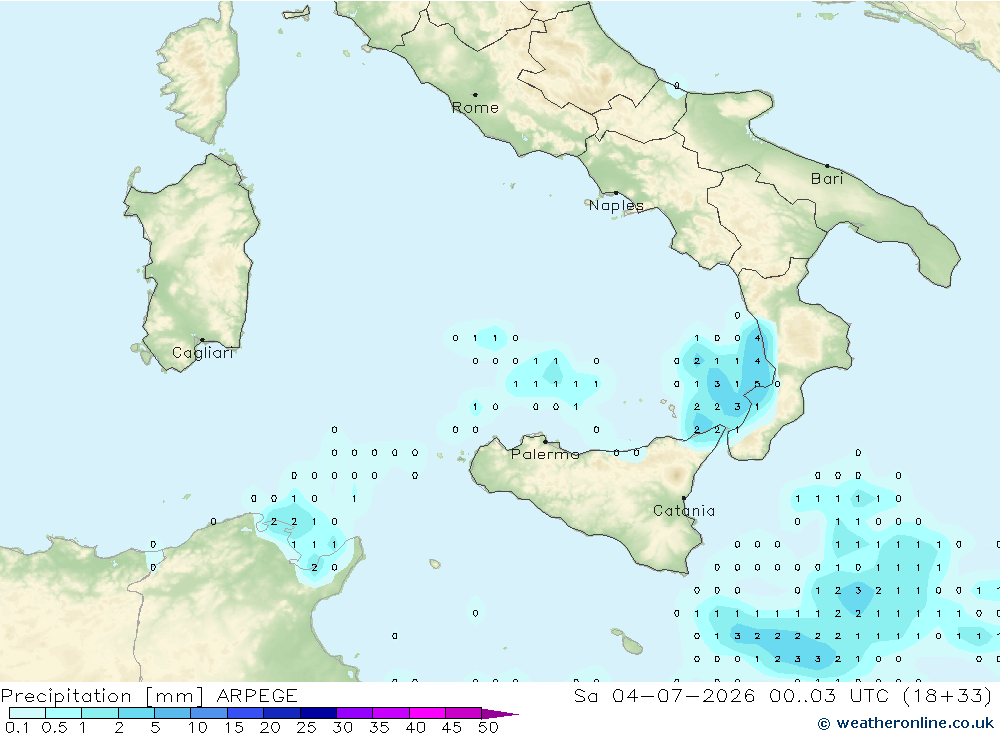Pick the 20–25 mm legend color
Image resolution: width=1000 pixels, height=733 pixels.
(x=282, y=713)
